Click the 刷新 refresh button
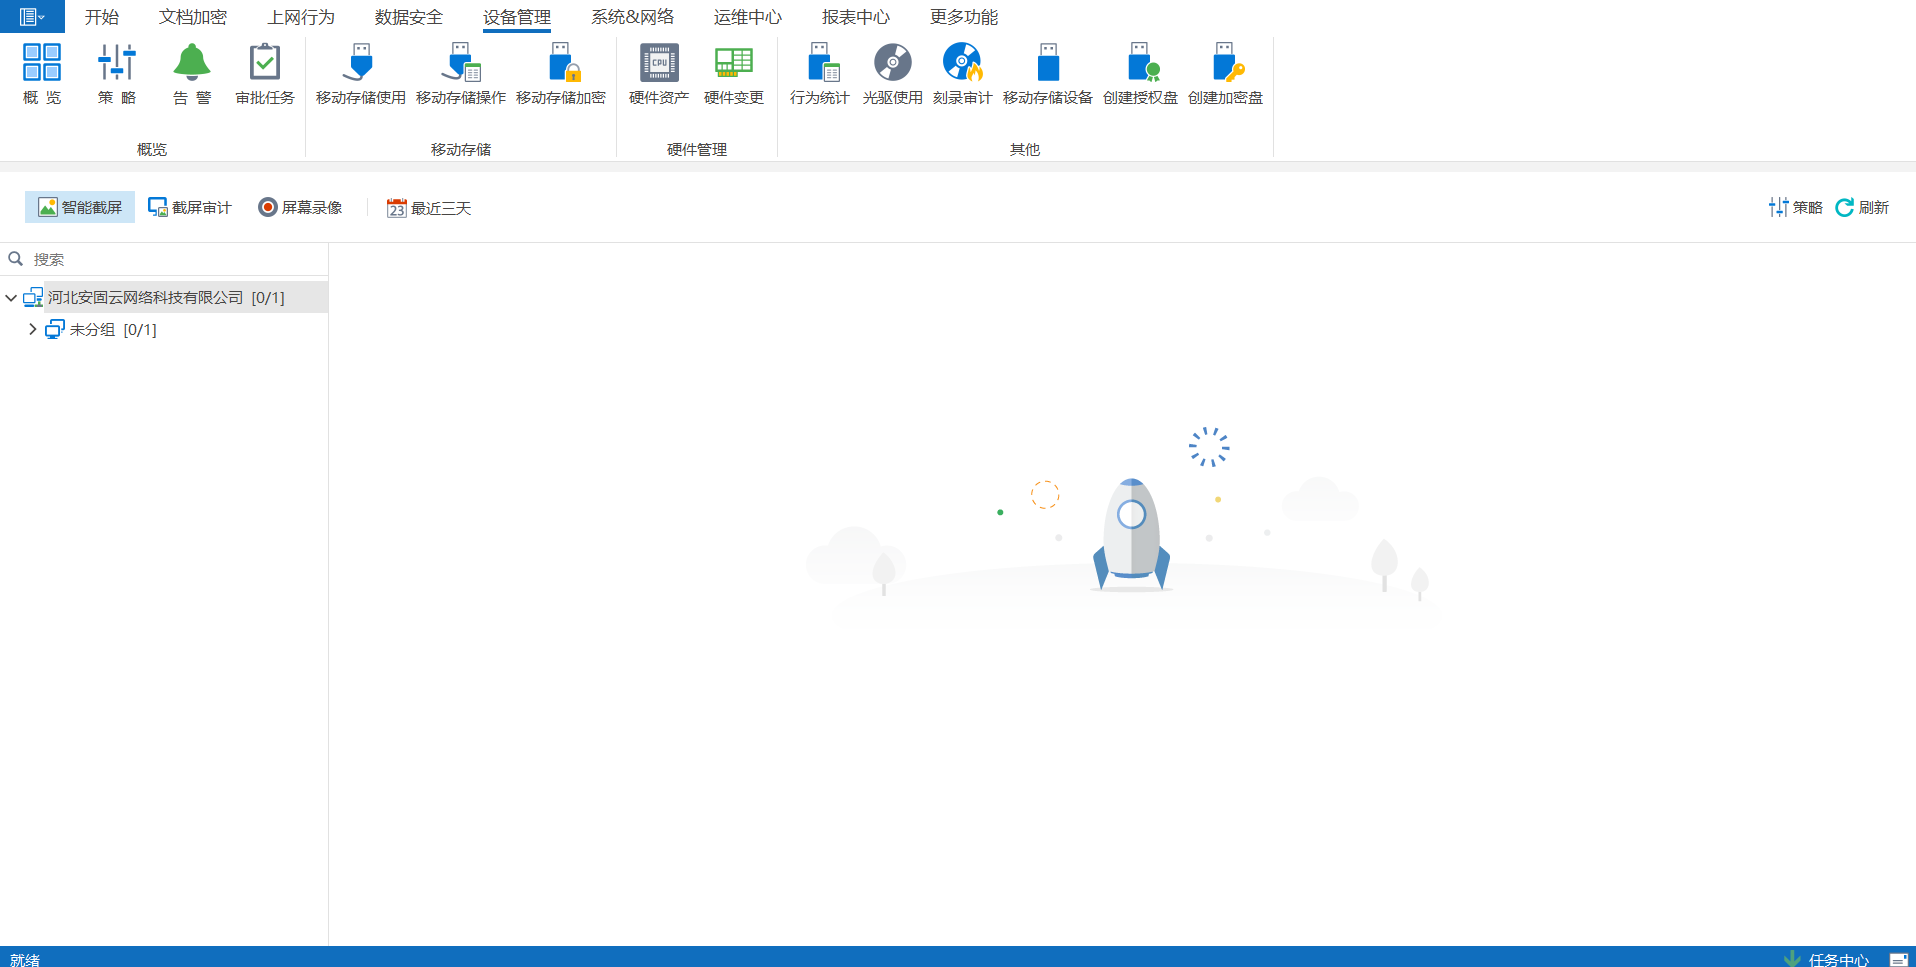This screenshot has width=1916, height=967. click(1862, 207)
